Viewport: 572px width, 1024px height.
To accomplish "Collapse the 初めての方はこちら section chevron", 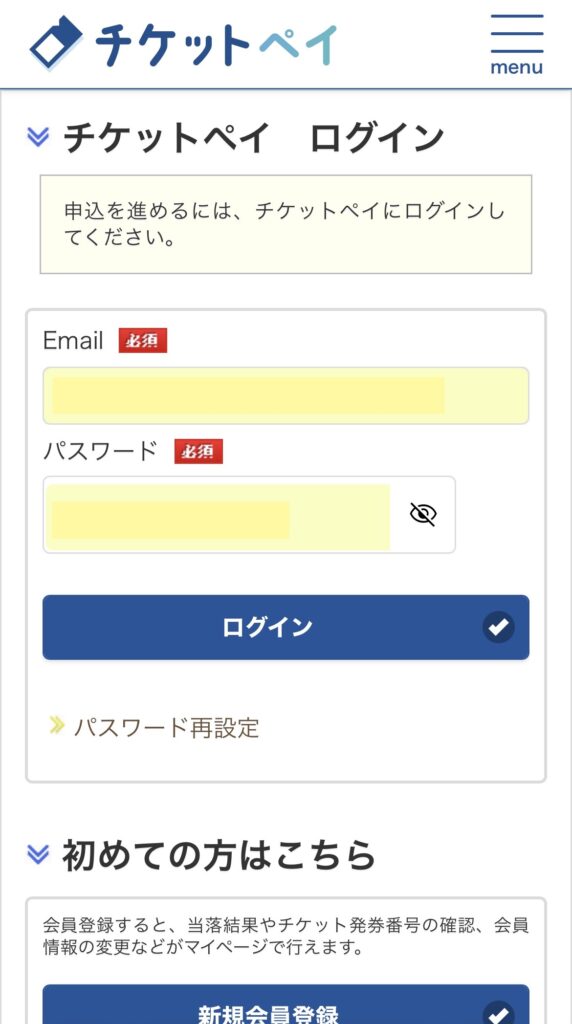I will [38, 854].
